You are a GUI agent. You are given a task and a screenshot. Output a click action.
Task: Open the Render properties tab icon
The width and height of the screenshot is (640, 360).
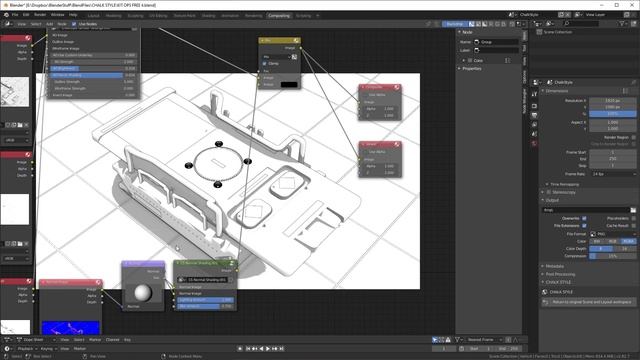pos(534,106)
